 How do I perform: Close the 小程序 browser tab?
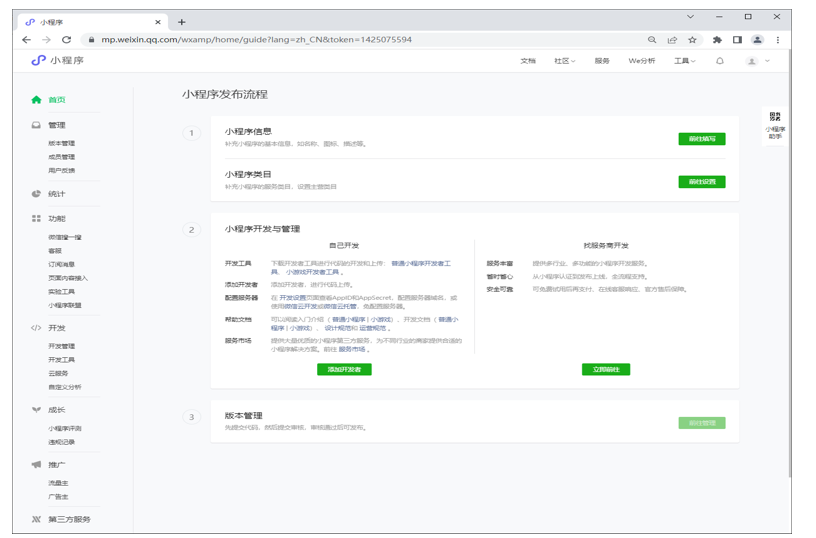158,22
